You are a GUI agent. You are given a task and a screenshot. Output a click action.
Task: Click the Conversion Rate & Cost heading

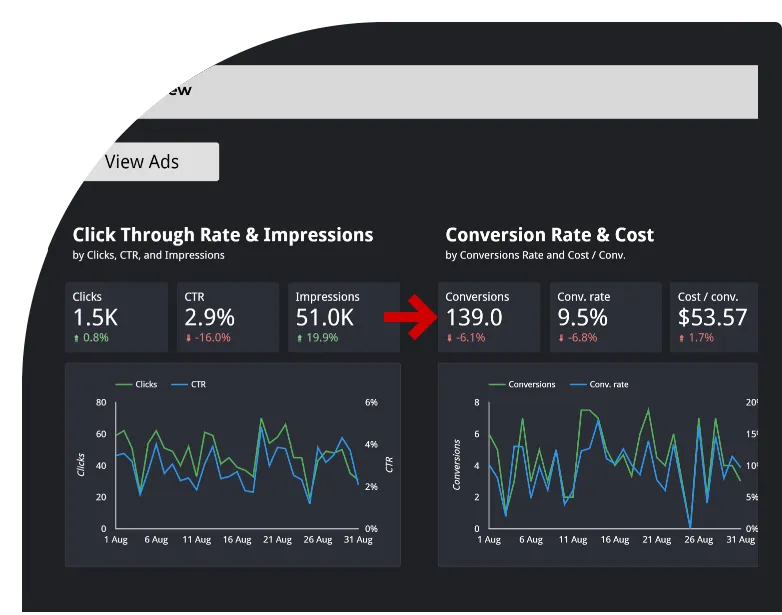pyautogui.click(x=549, y=235)
